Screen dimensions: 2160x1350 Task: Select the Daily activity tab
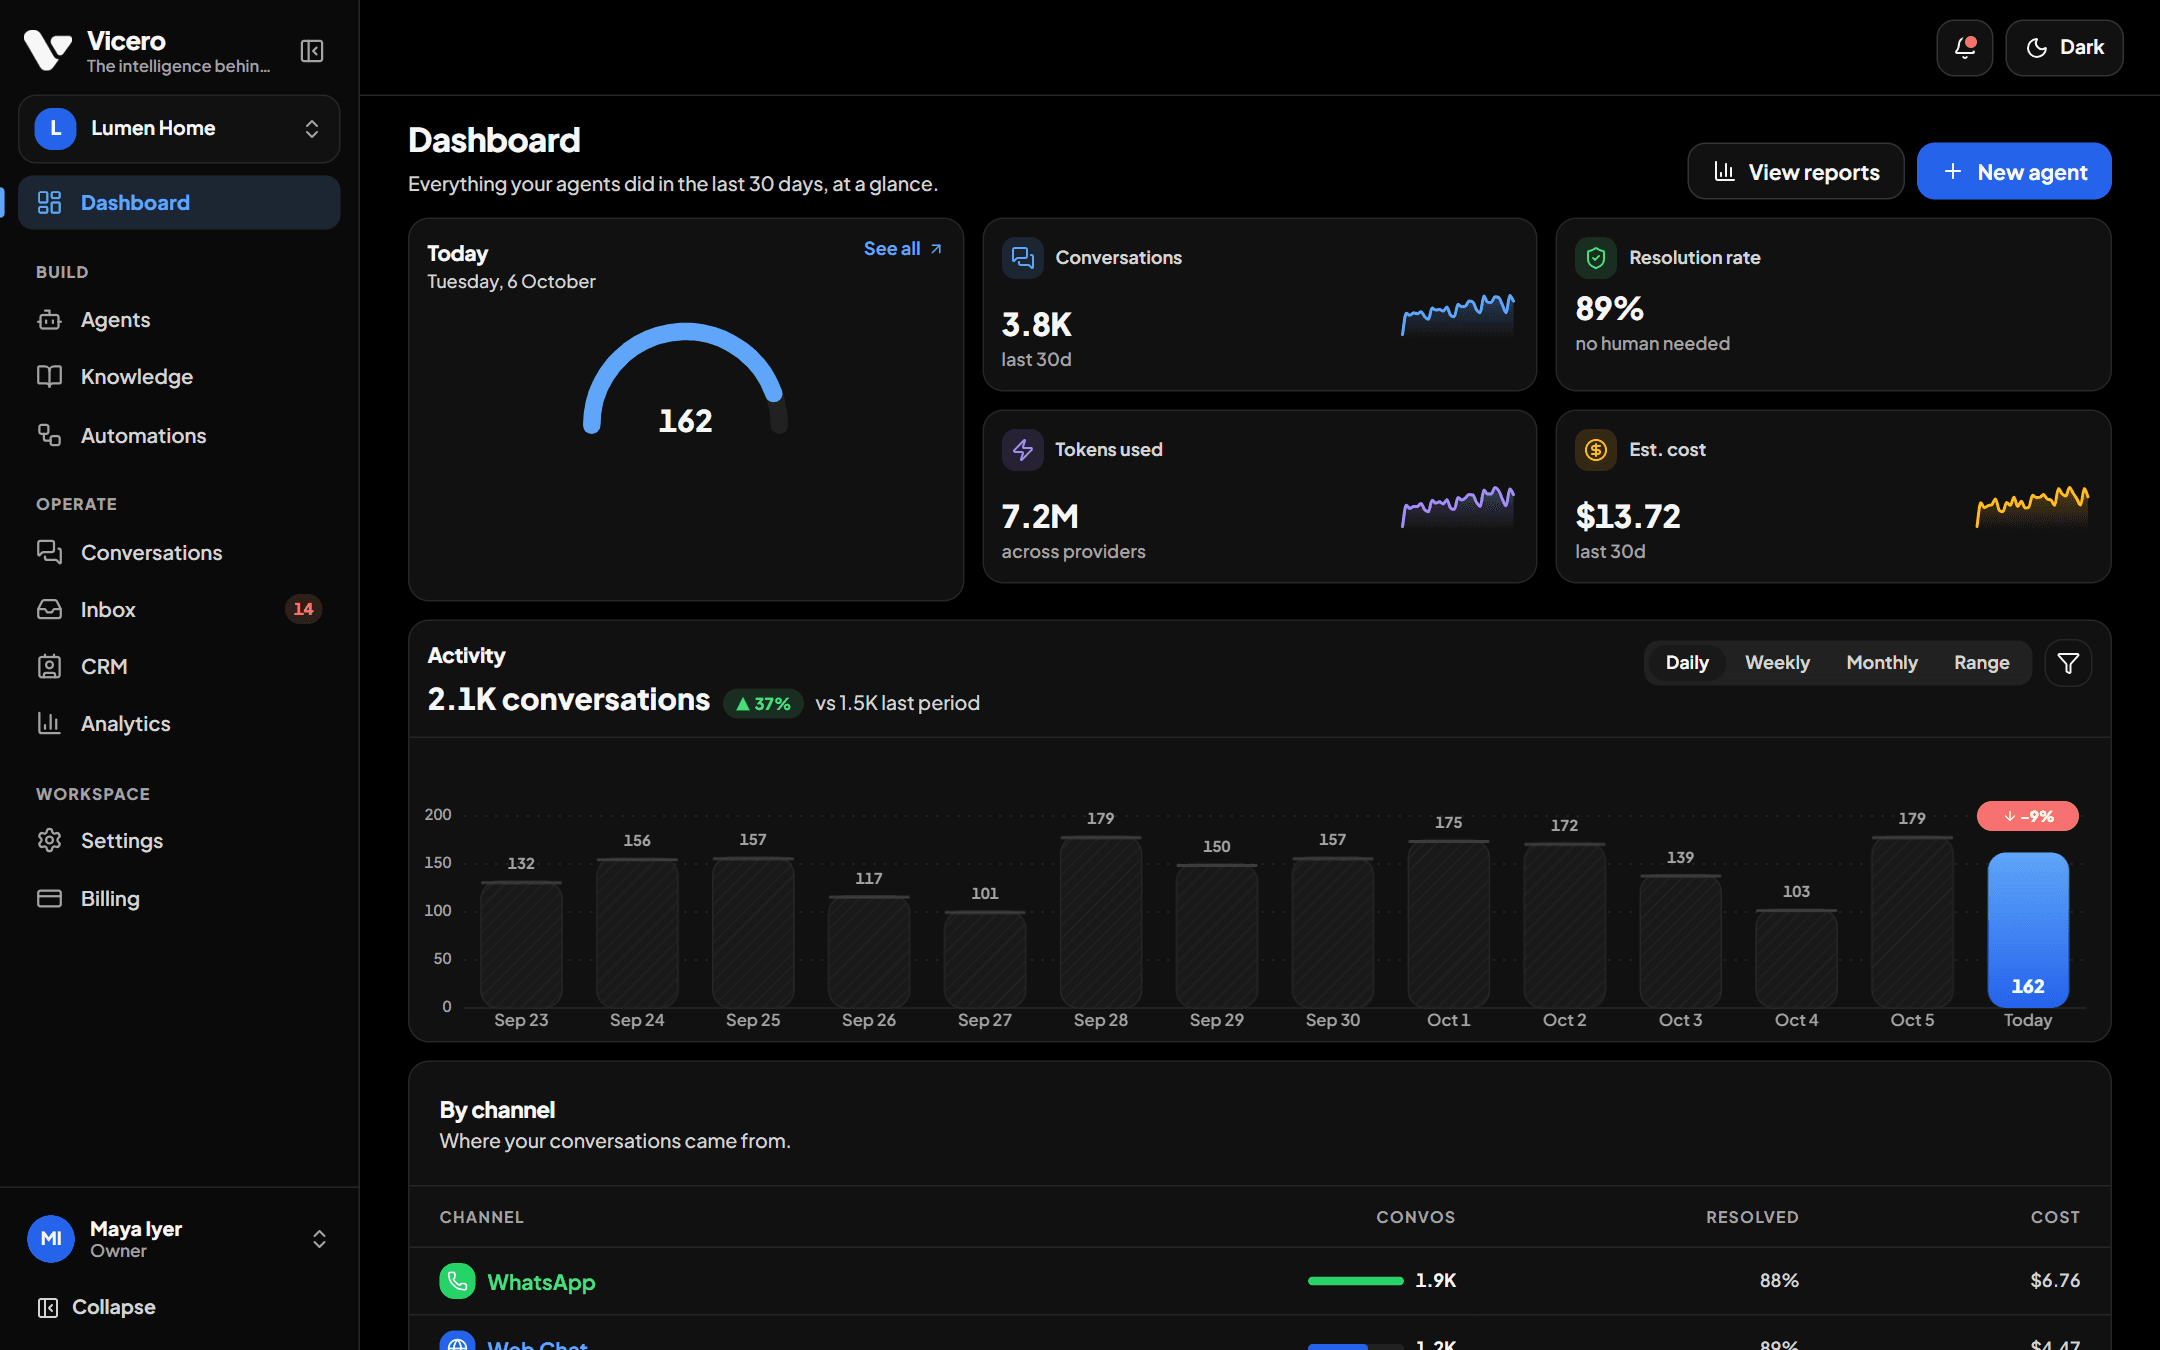tap(1687, 663)
